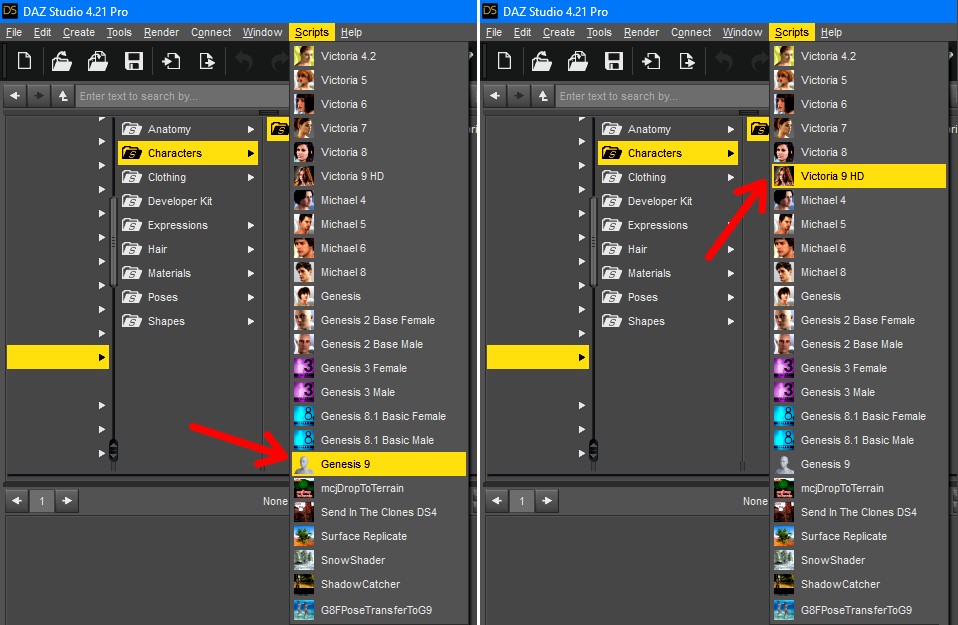Click DAZ Studio DS logo in left title bar

(10, 10)
